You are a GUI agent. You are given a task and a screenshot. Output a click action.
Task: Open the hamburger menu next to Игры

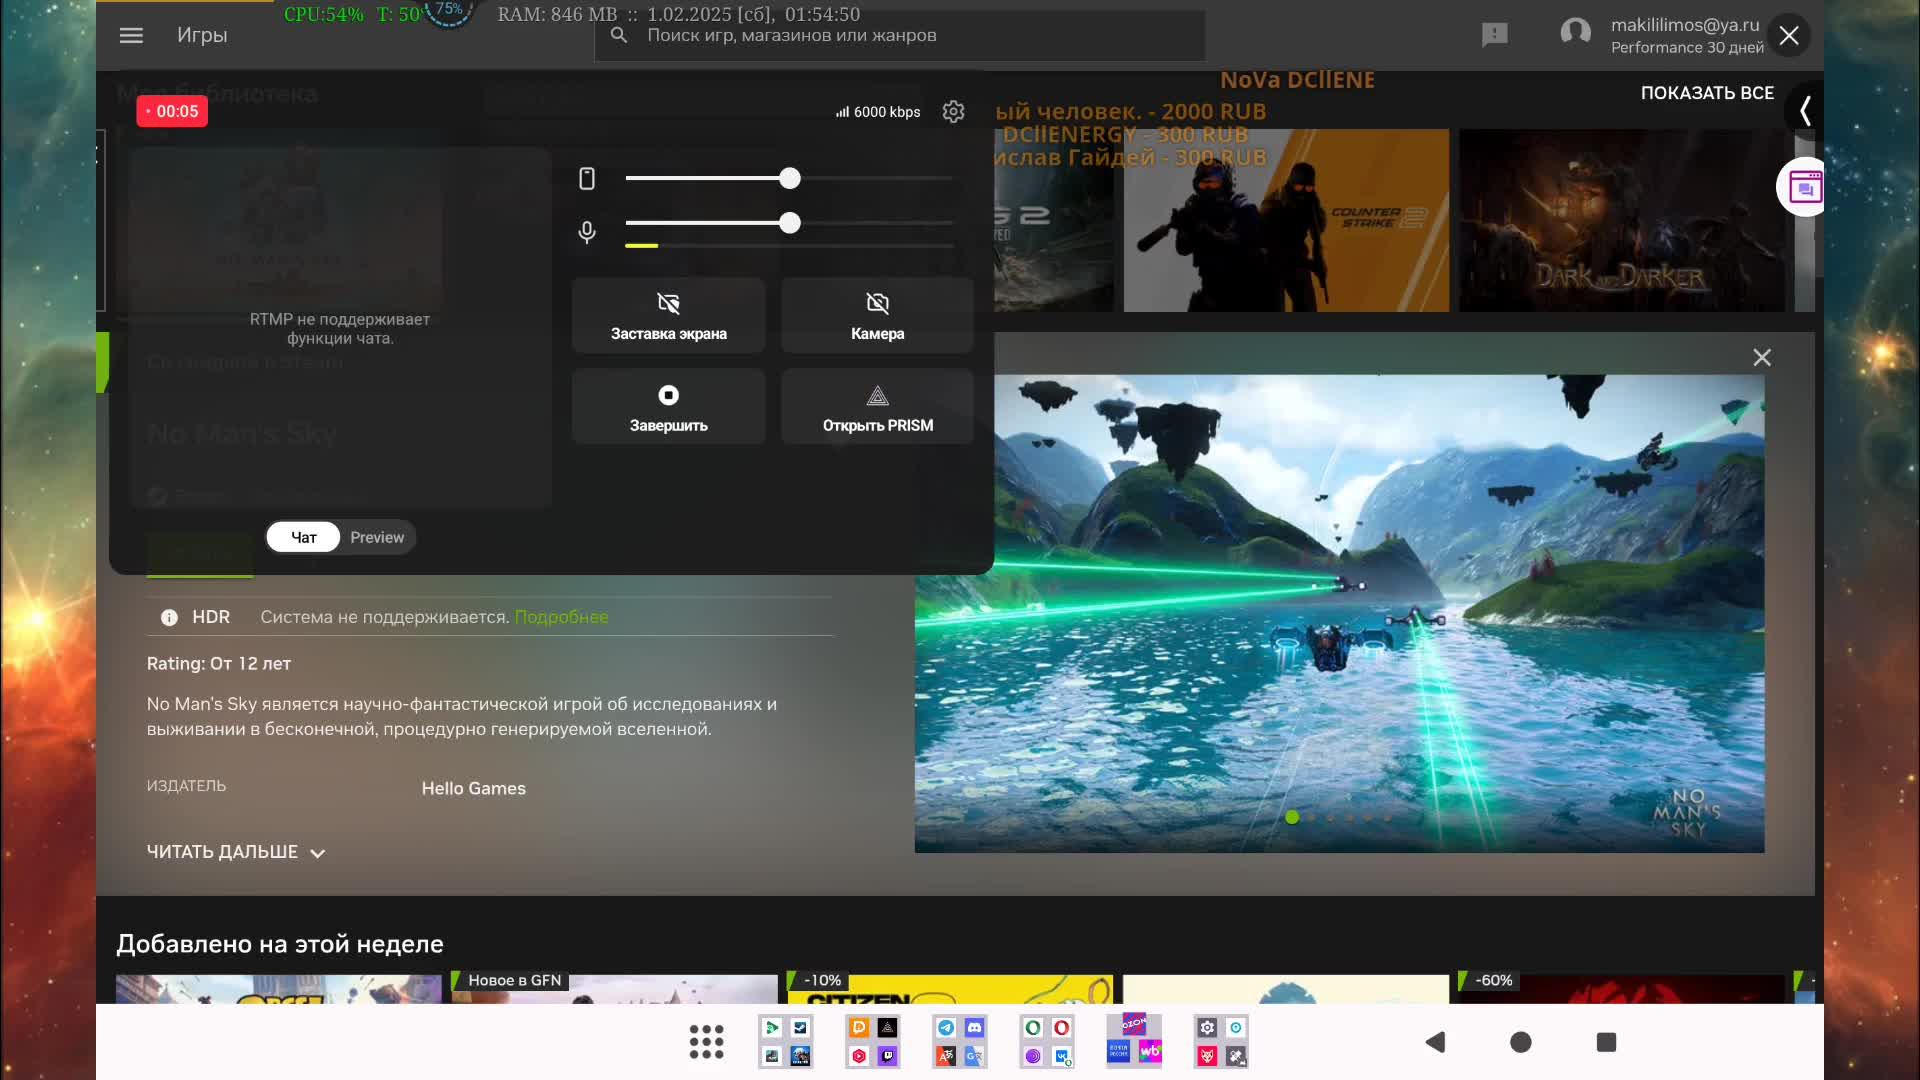[x=131, y=35]
